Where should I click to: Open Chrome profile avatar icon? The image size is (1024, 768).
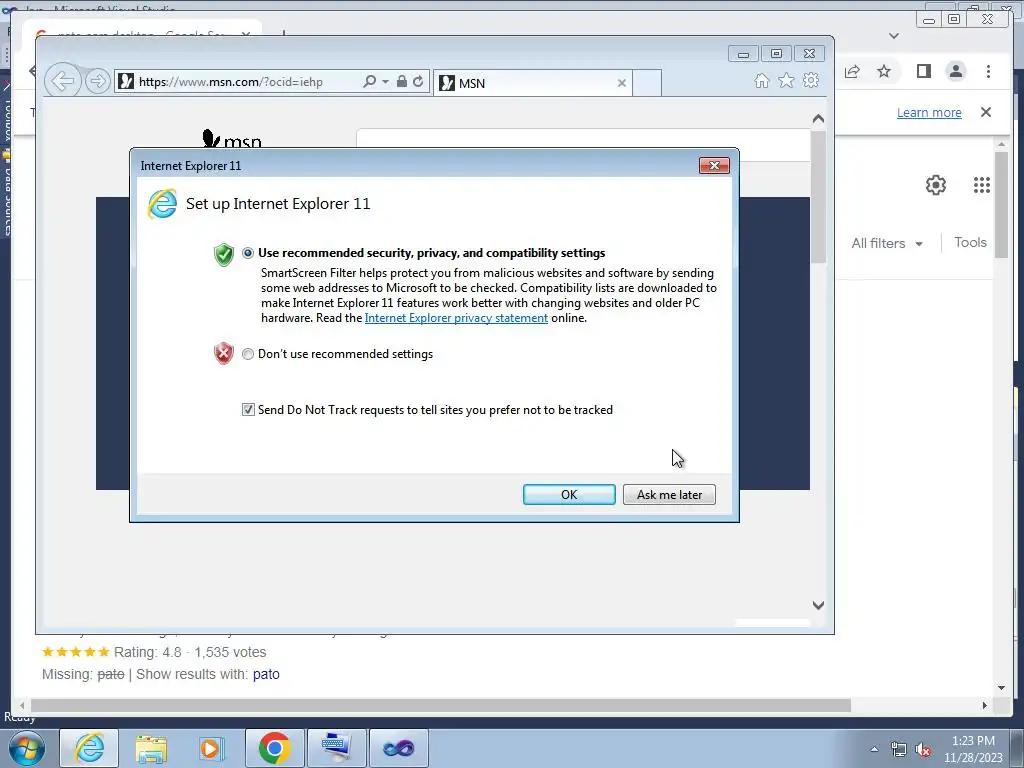tap(956, 71)
